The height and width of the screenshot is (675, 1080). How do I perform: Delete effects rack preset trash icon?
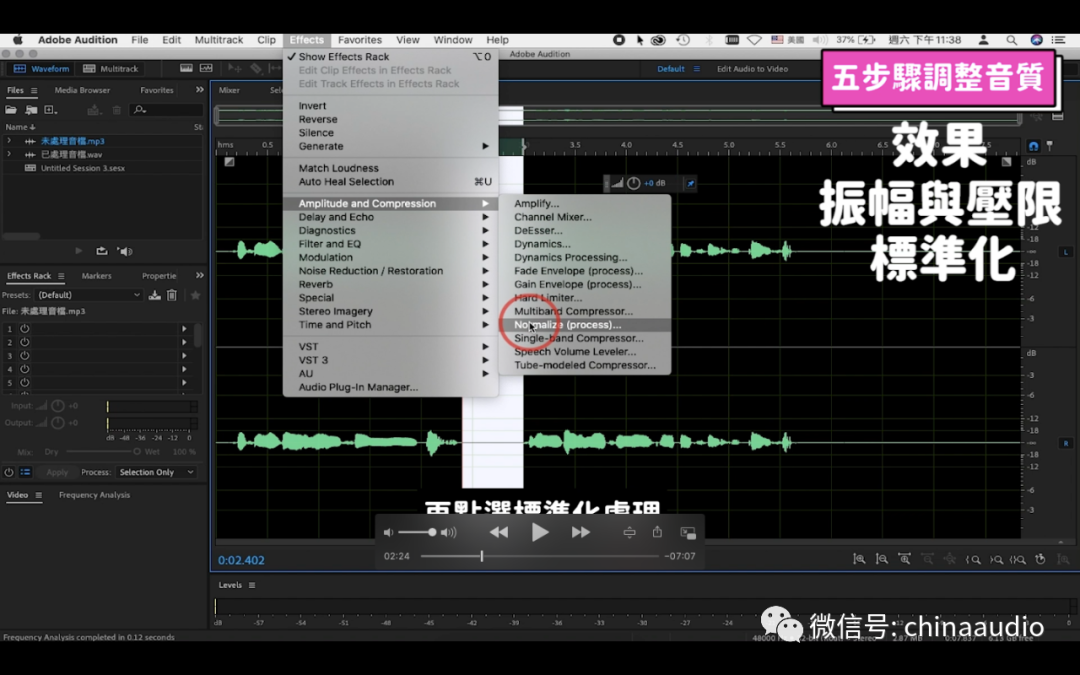click(x=172, y=295)
